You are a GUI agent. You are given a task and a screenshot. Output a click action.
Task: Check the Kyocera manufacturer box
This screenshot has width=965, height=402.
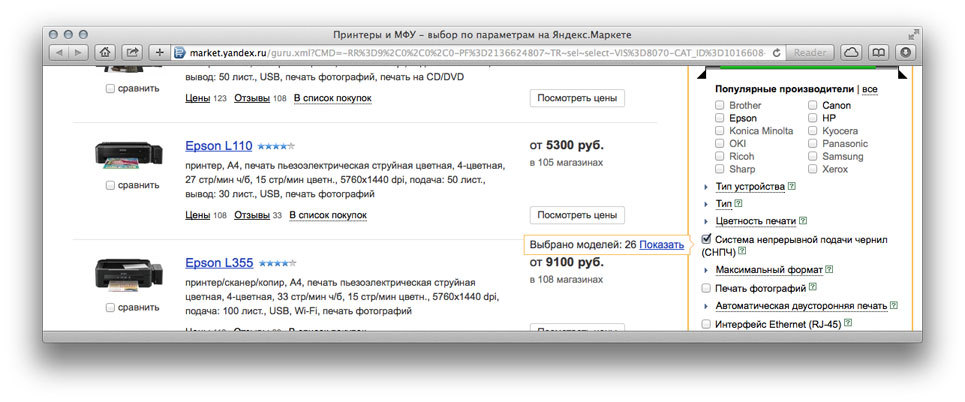pyautogui.click(x=813, y=131)
